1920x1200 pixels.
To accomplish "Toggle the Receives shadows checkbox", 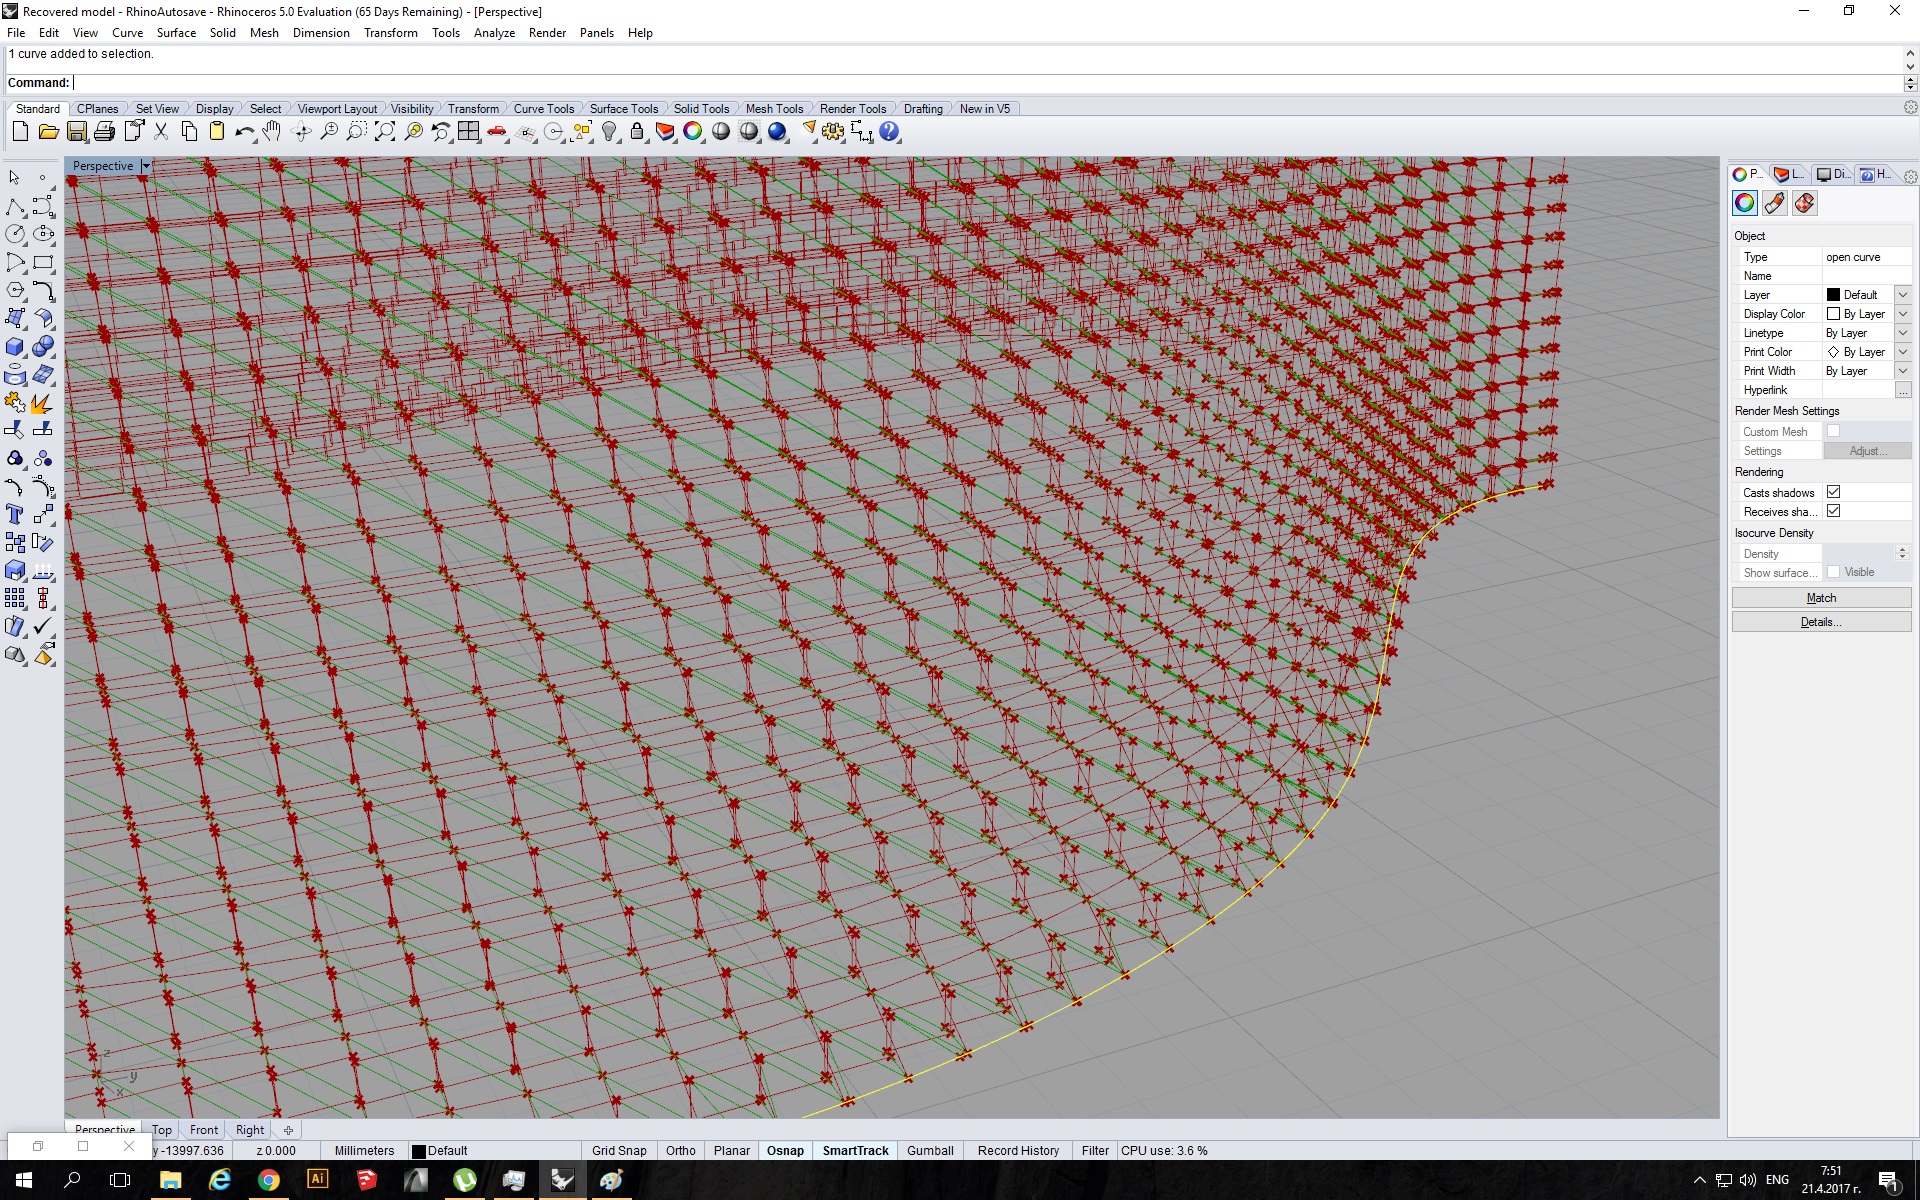I will (x=1833, y=511).
